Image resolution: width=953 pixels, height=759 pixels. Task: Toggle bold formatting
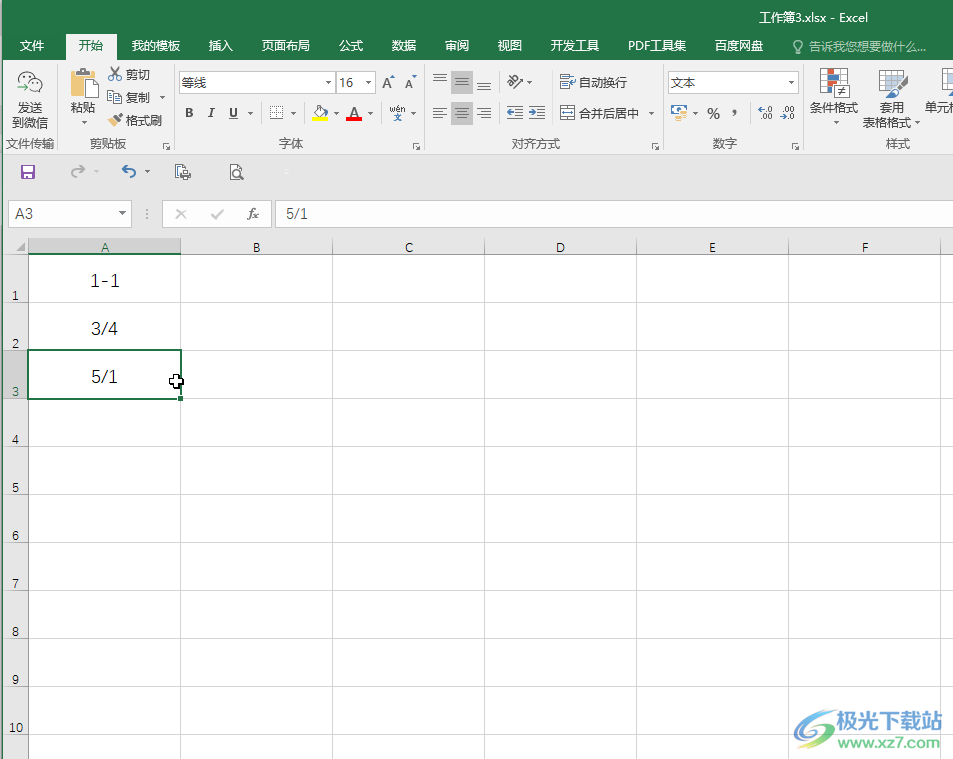point(190,112)
